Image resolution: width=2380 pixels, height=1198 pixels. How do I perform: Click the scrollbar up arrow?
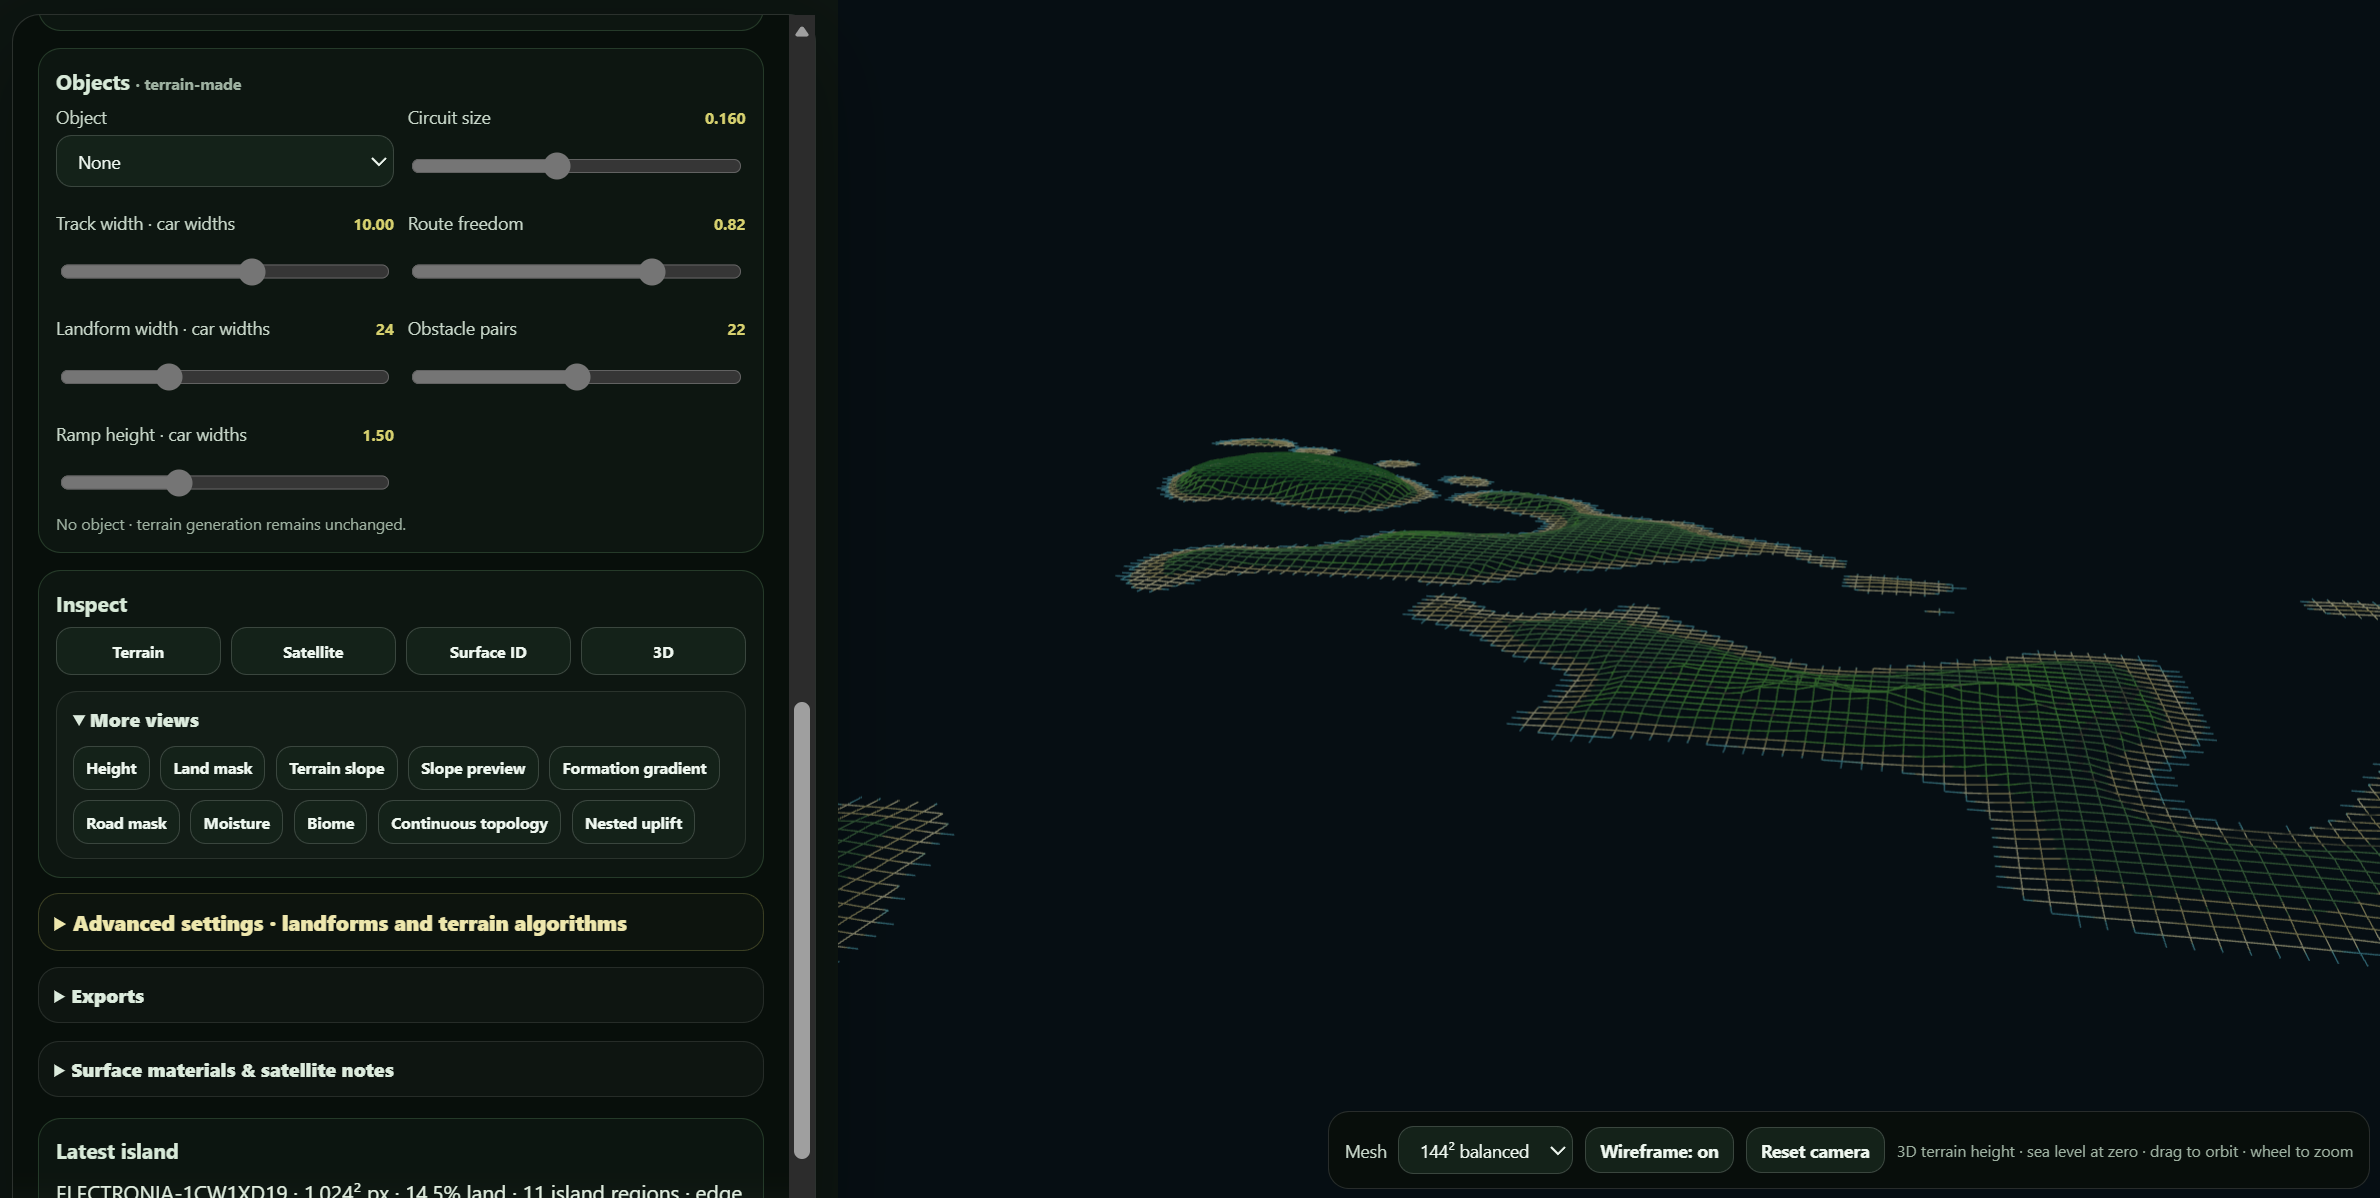click(x=802, y=31)
